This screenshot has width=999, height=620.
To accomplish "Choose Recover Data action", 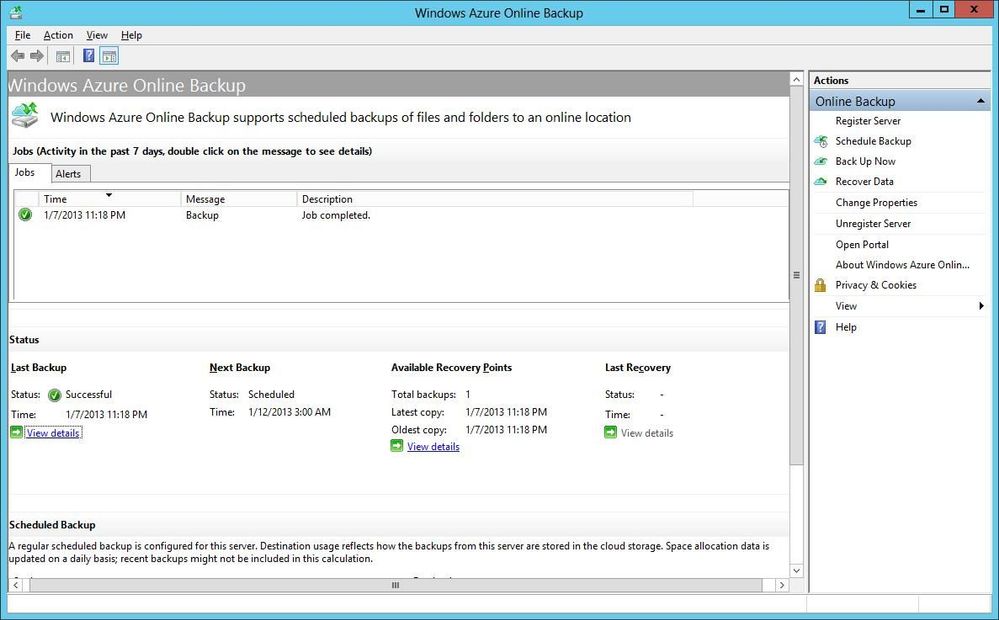I will coord(865,182).
